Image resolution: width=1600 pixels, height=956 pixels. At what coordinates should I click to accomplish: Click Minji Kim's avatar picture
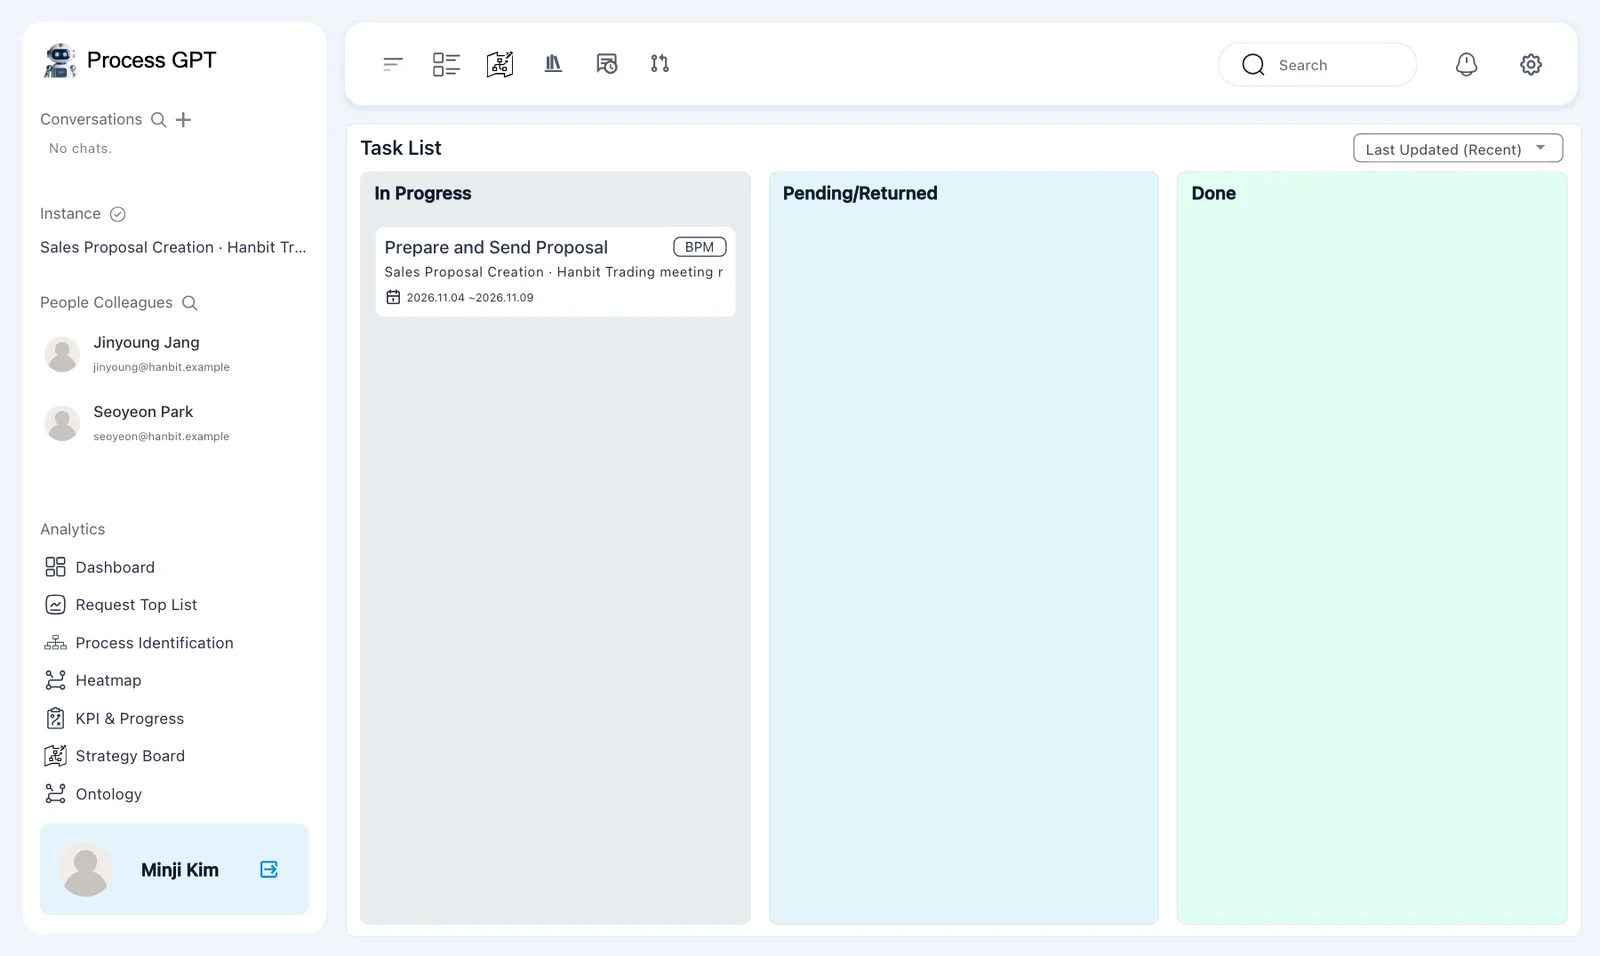coord(85,869)
